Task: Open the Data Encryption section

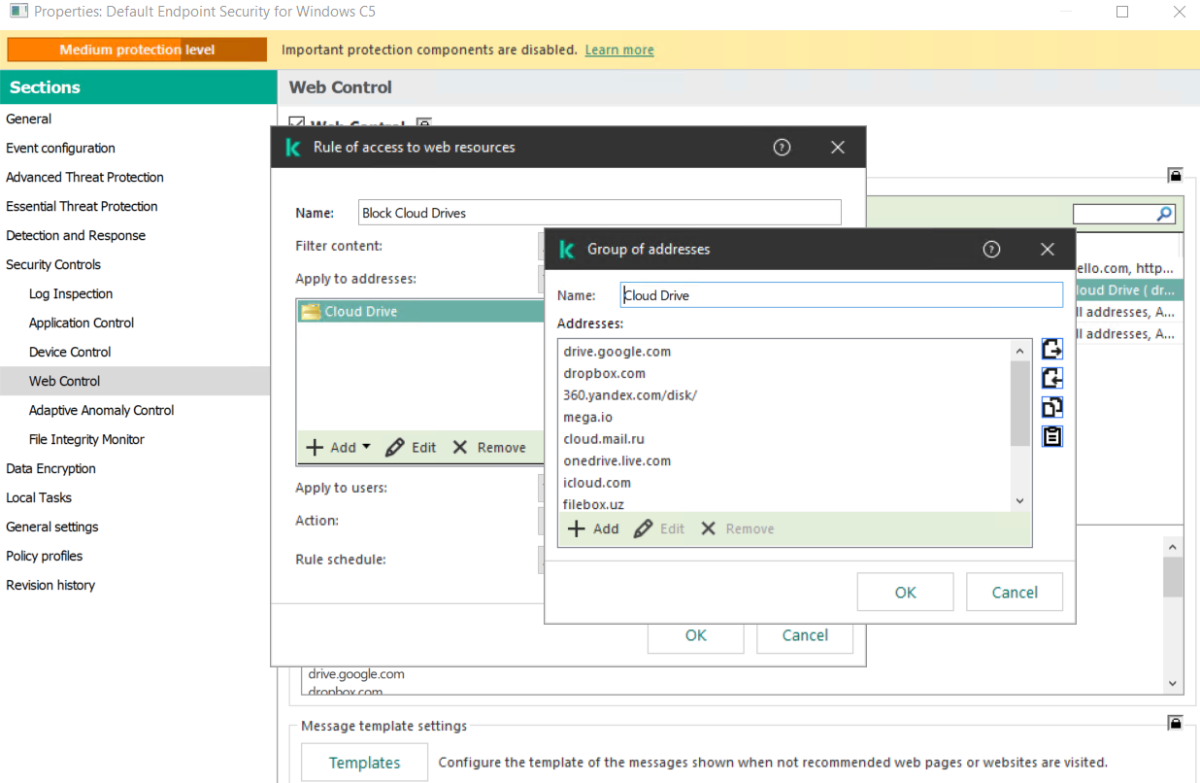Action: [x=52, y=468]
